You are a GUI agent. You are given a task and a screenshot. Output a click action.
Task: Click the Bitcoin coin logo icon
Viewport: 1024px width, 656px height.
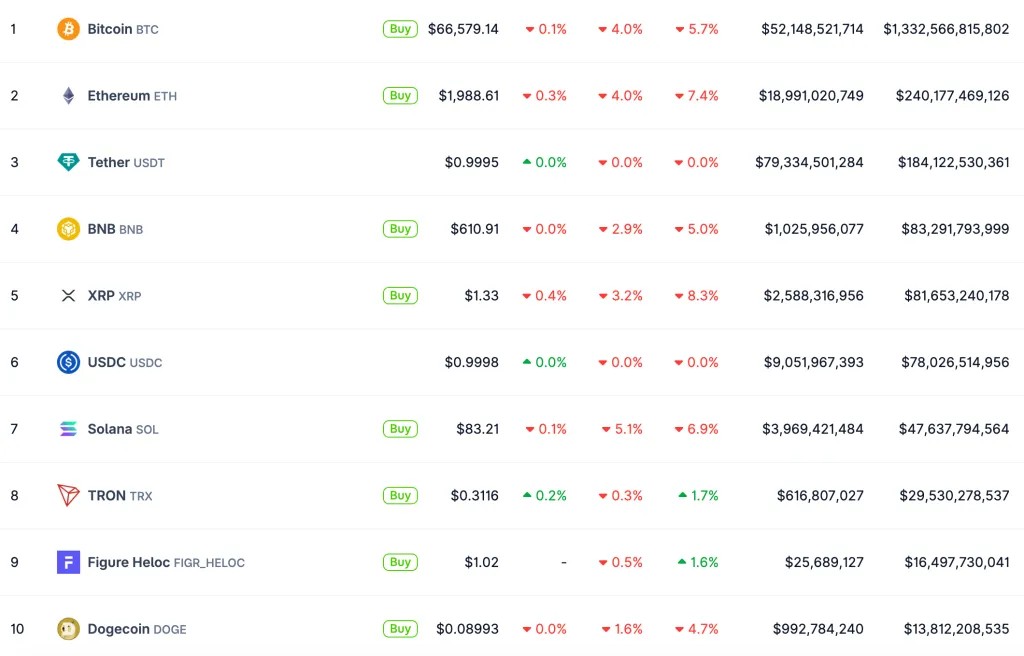pyautogui.click(x=68, y=29)
